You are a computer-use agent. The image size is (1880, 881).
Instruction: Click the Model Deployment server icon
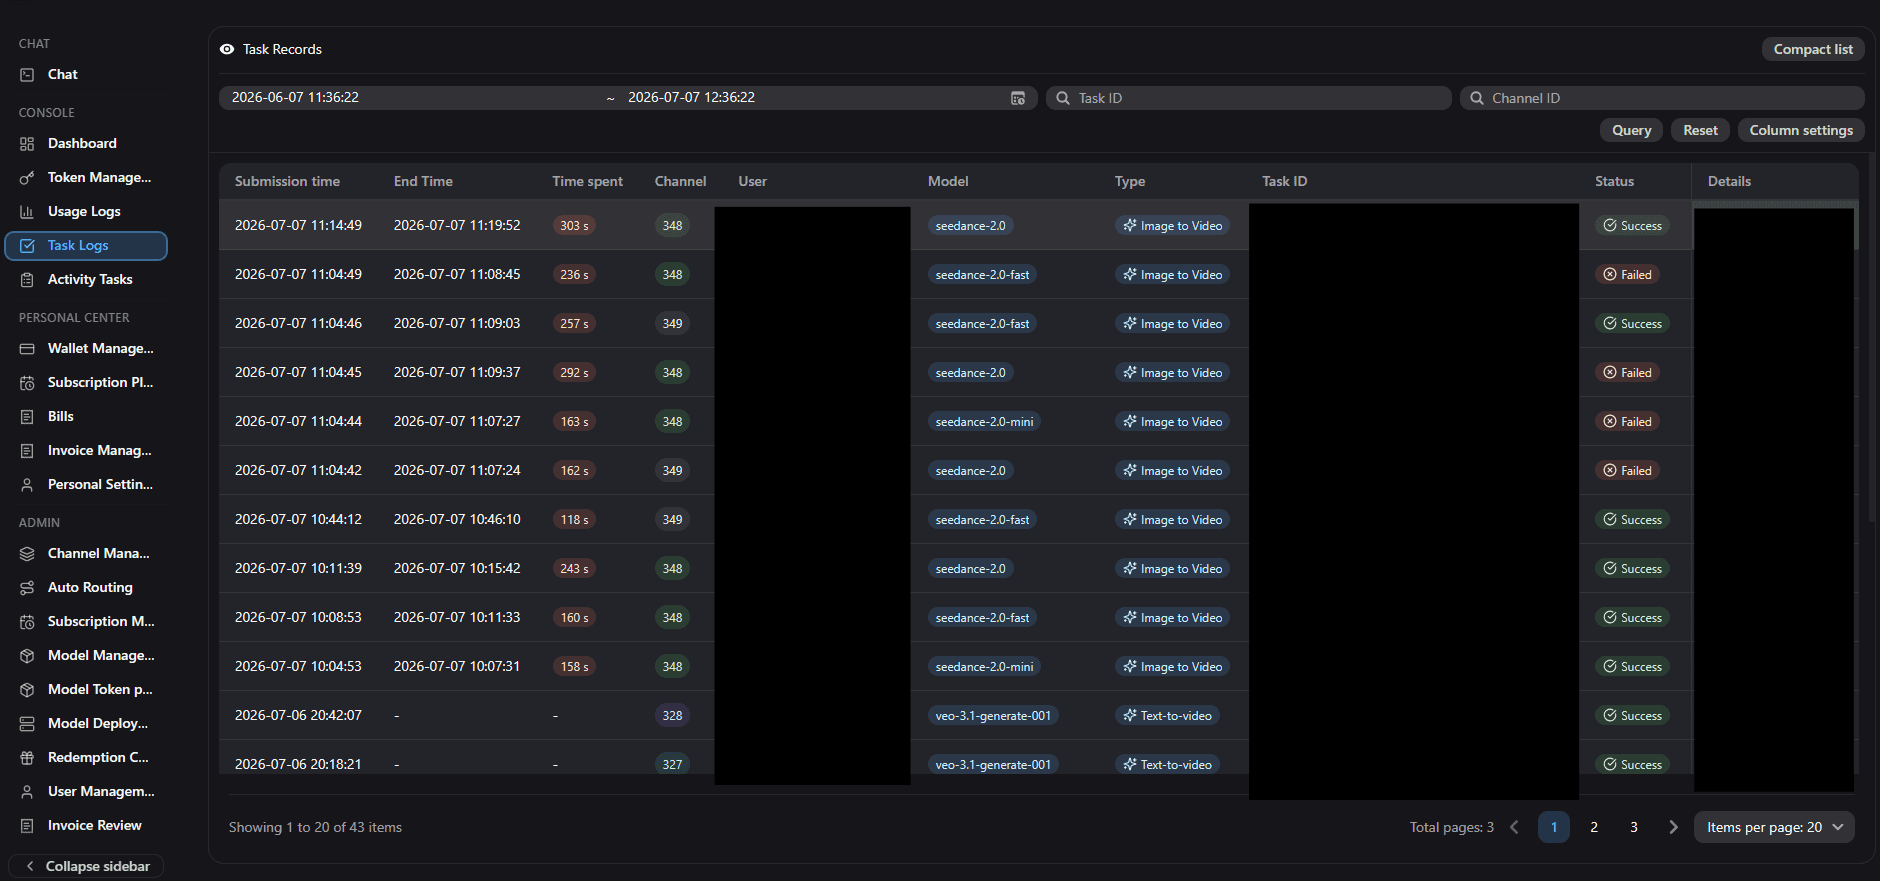(x=27, y=724)
